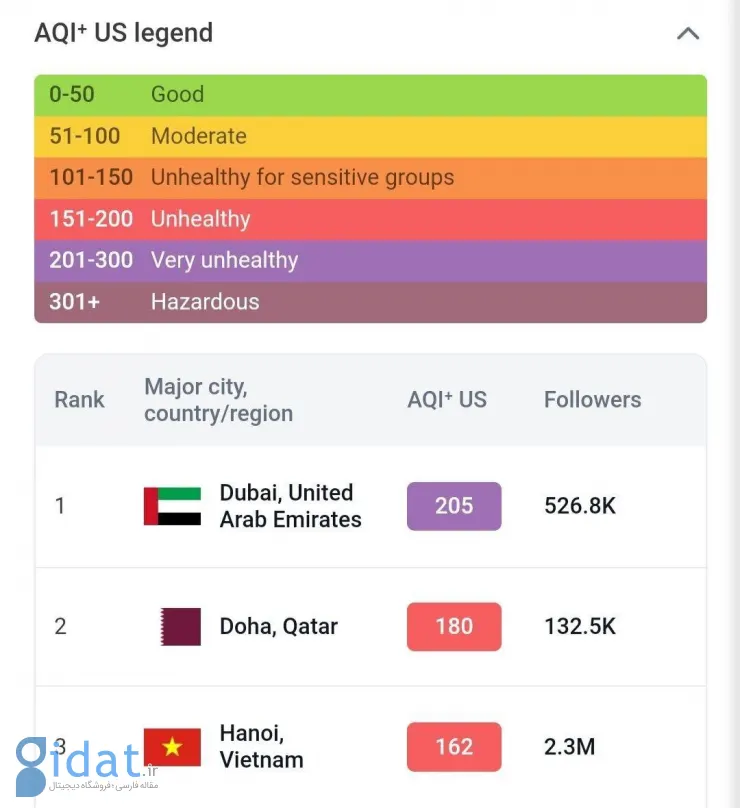Select the green Good 0-50 legend bar
The width and height of the screenshot is (740, 808).
[371, 95]
